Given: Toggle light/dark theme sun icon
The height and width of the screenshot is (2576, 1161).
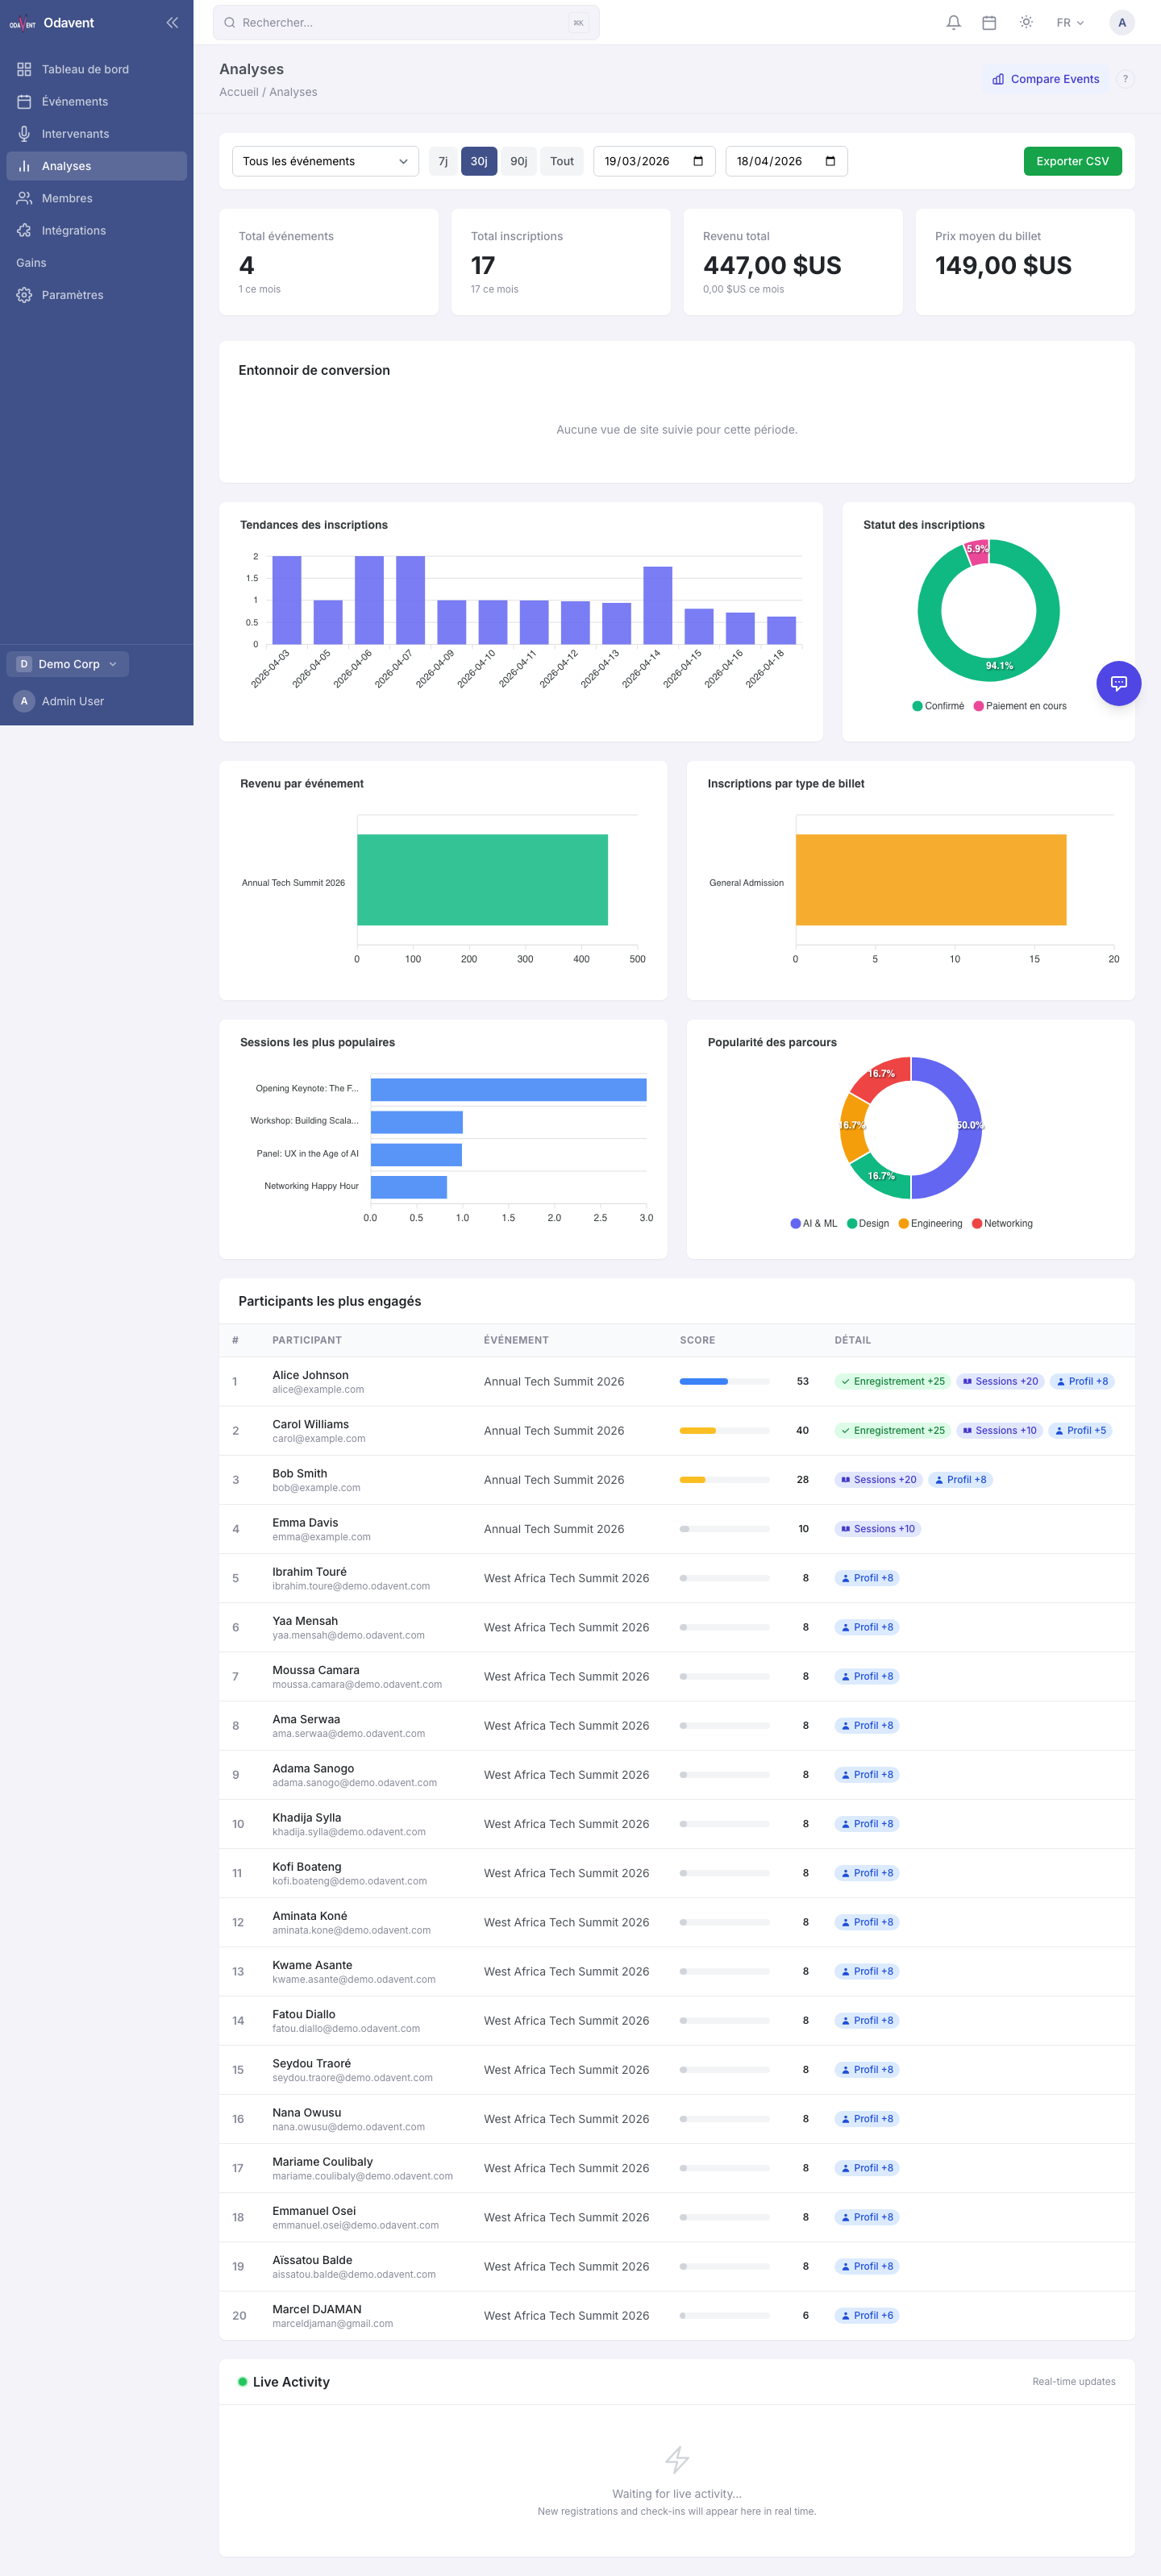Looking at the screenshot, I should pos(1026,22).
